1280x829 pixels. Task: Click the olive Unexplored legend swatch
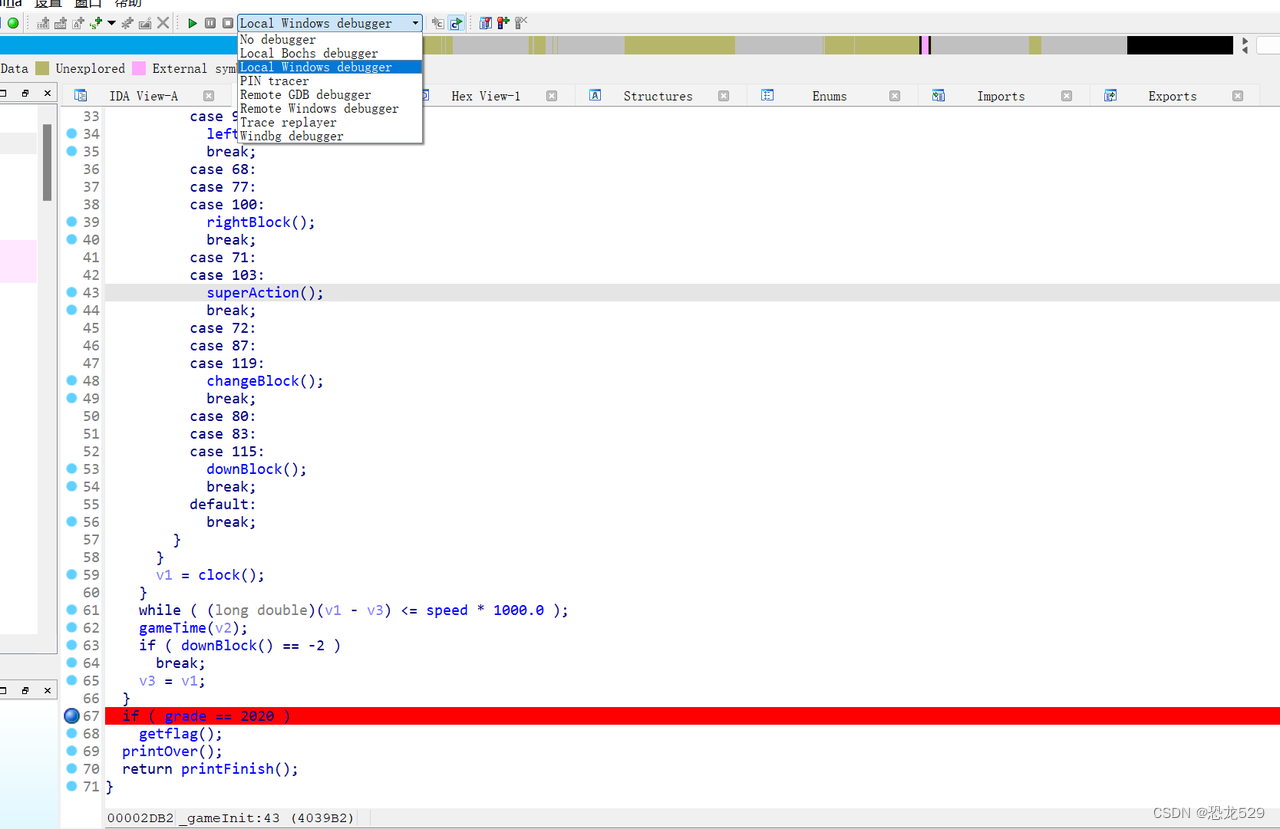coord(42,68)
